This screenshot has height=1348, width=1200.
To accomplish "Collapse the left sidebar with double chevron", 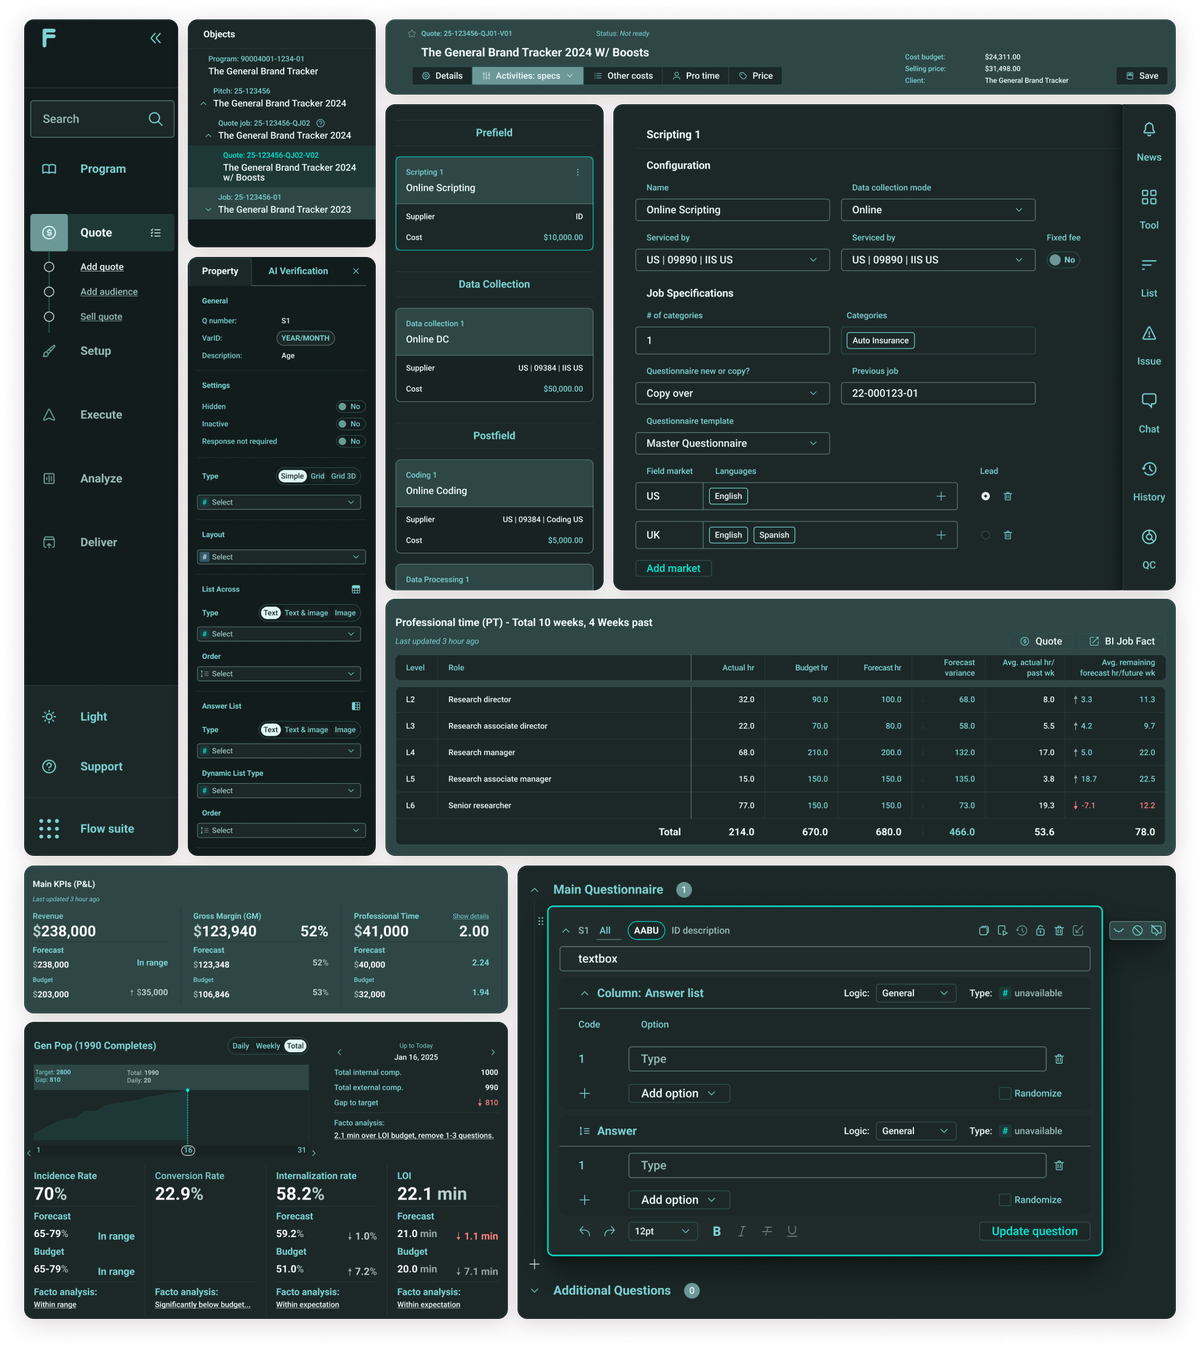I will 156,38.
